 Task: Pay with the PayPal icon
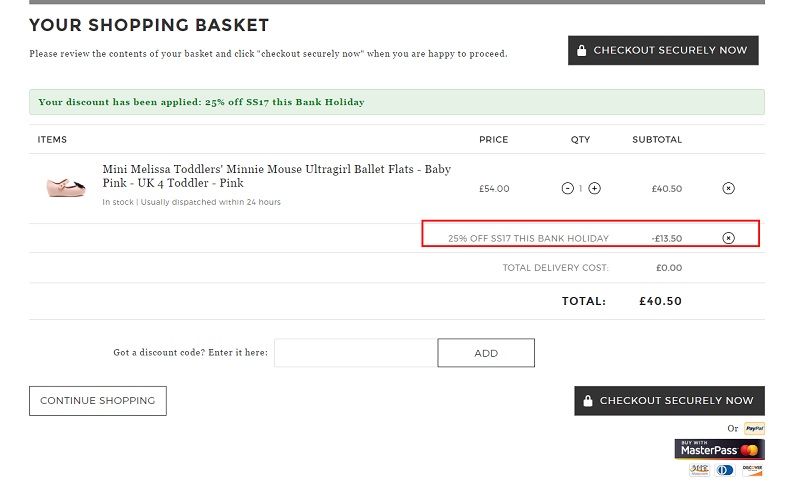754,428
